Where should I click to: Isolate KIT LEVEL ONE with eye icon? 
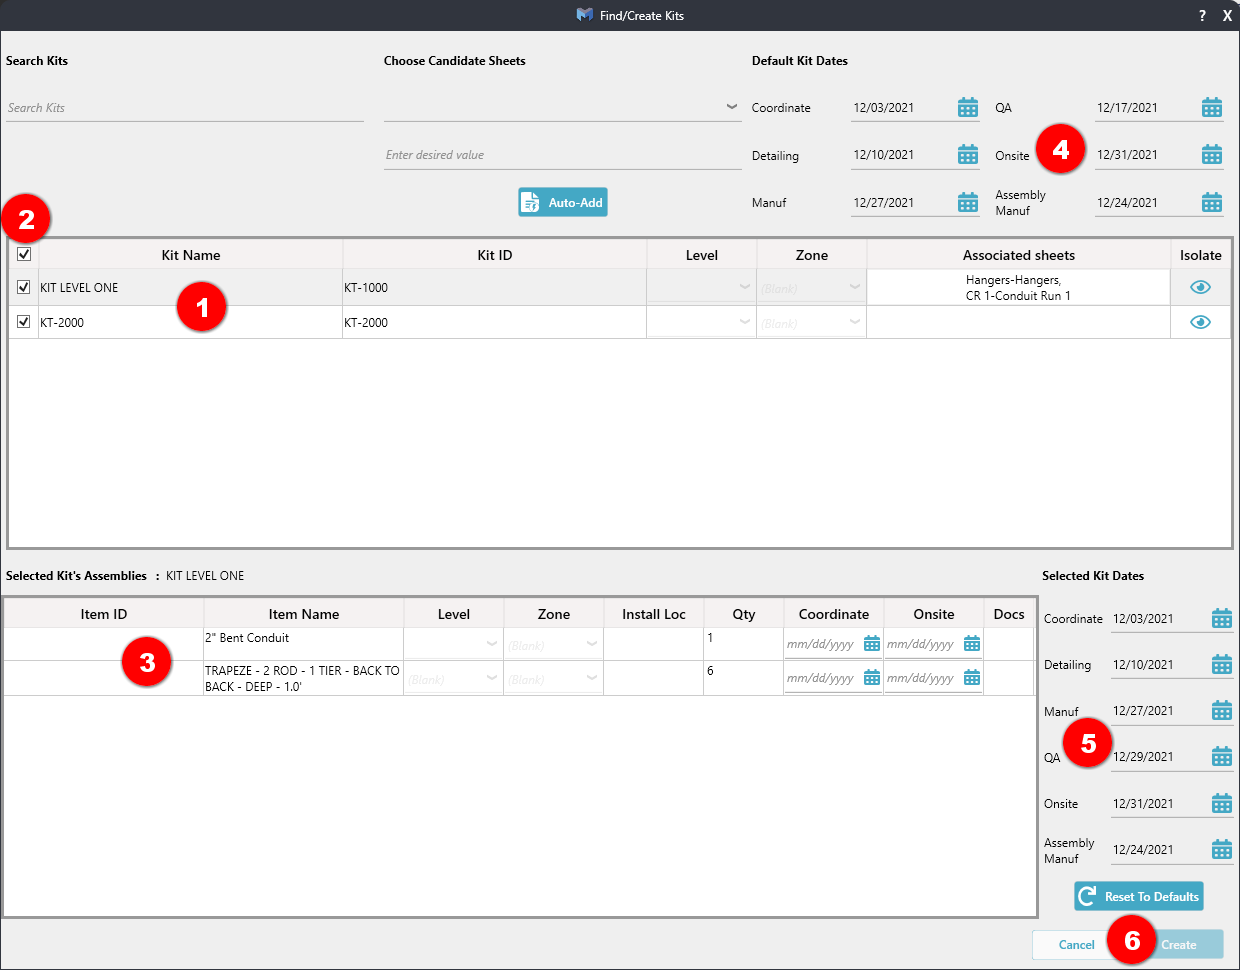1200,287
